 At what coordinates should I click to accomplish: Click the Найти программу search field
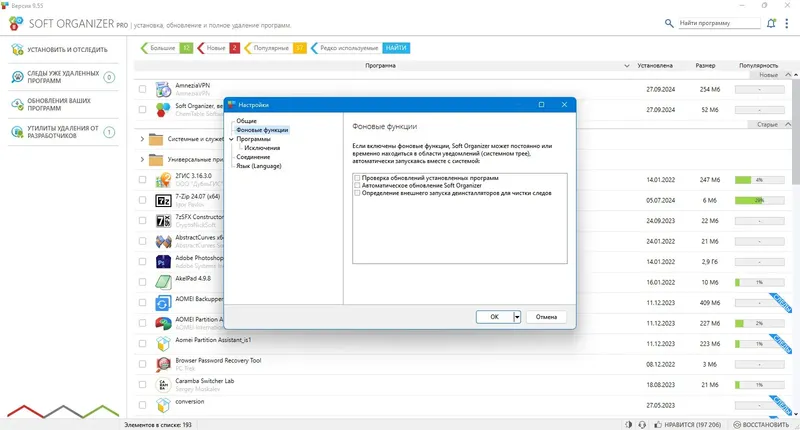coord(719,23)
